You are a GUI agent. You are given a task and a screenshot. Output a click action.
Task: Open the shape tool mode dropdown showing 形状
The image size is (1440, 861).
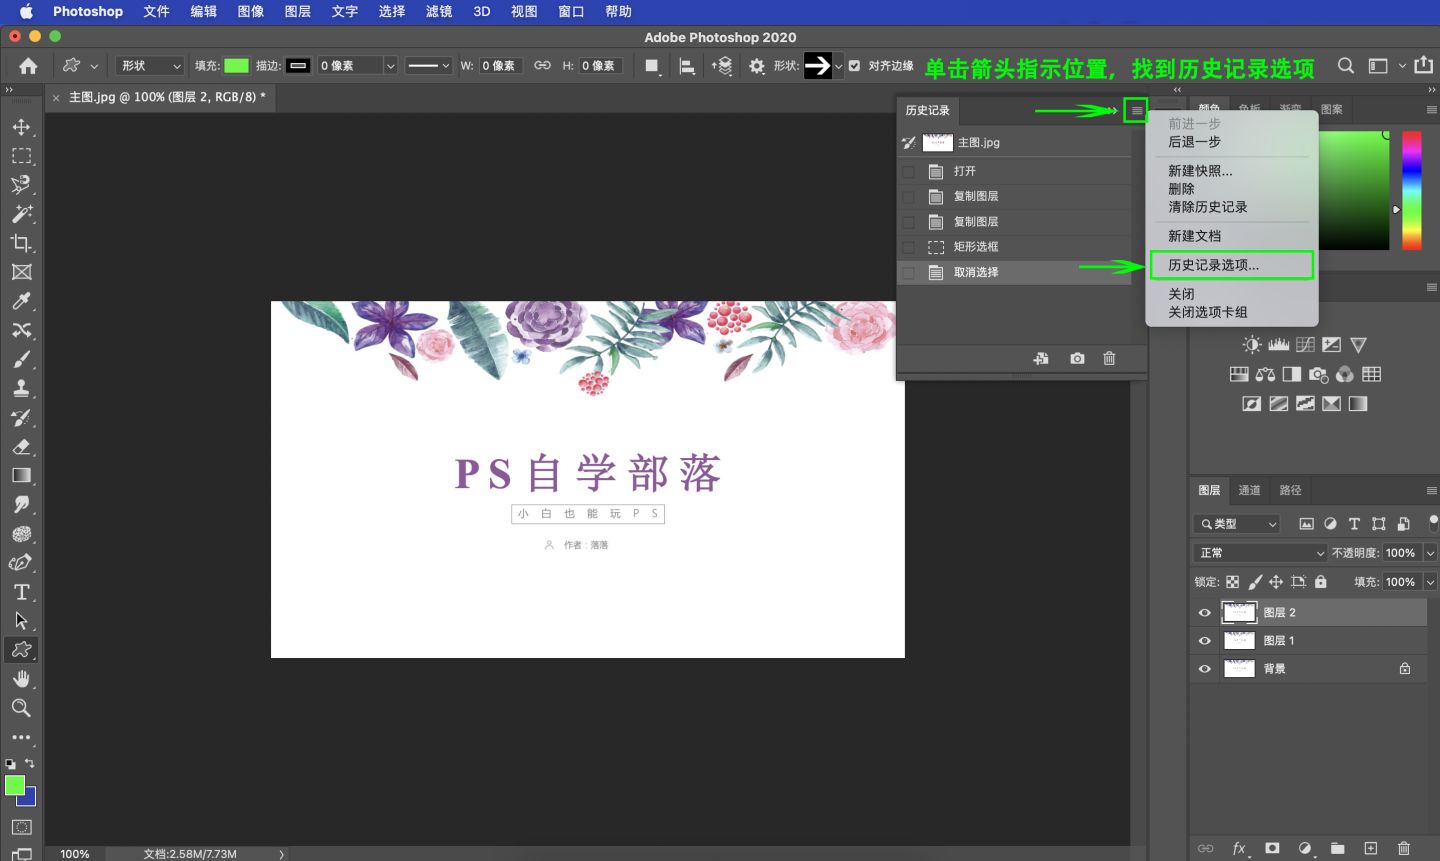click(148, 65)
